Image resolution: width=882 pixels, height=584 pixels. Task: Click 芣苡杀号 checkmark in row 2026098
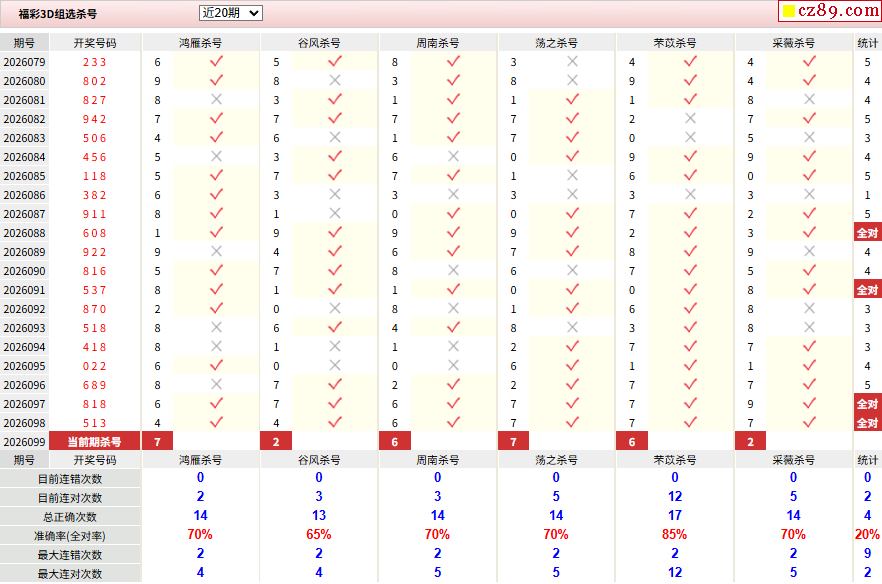coord(690,423)
